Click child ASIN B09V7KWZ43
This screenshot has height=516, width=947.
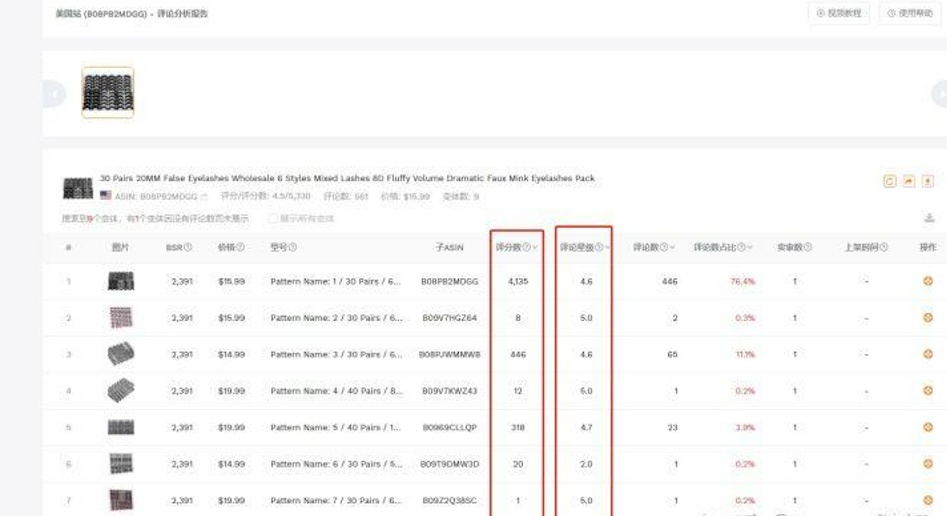(449, 391)
